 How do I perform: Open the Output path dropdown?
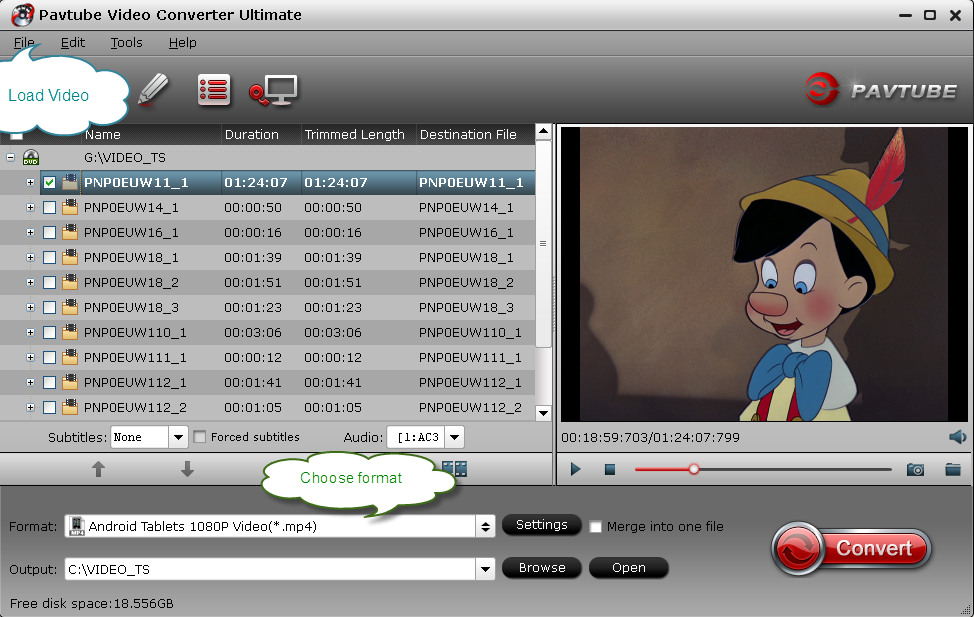point(485,569)
